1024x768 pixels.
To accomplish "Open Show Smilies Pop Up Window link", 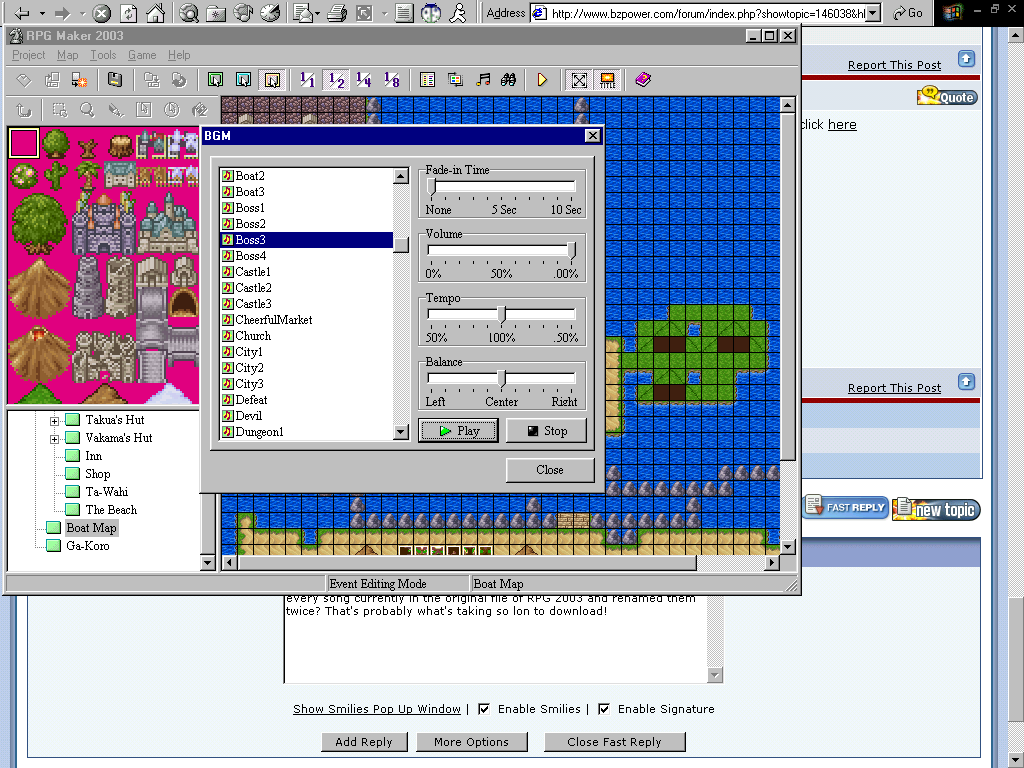I will coord(377,709).
